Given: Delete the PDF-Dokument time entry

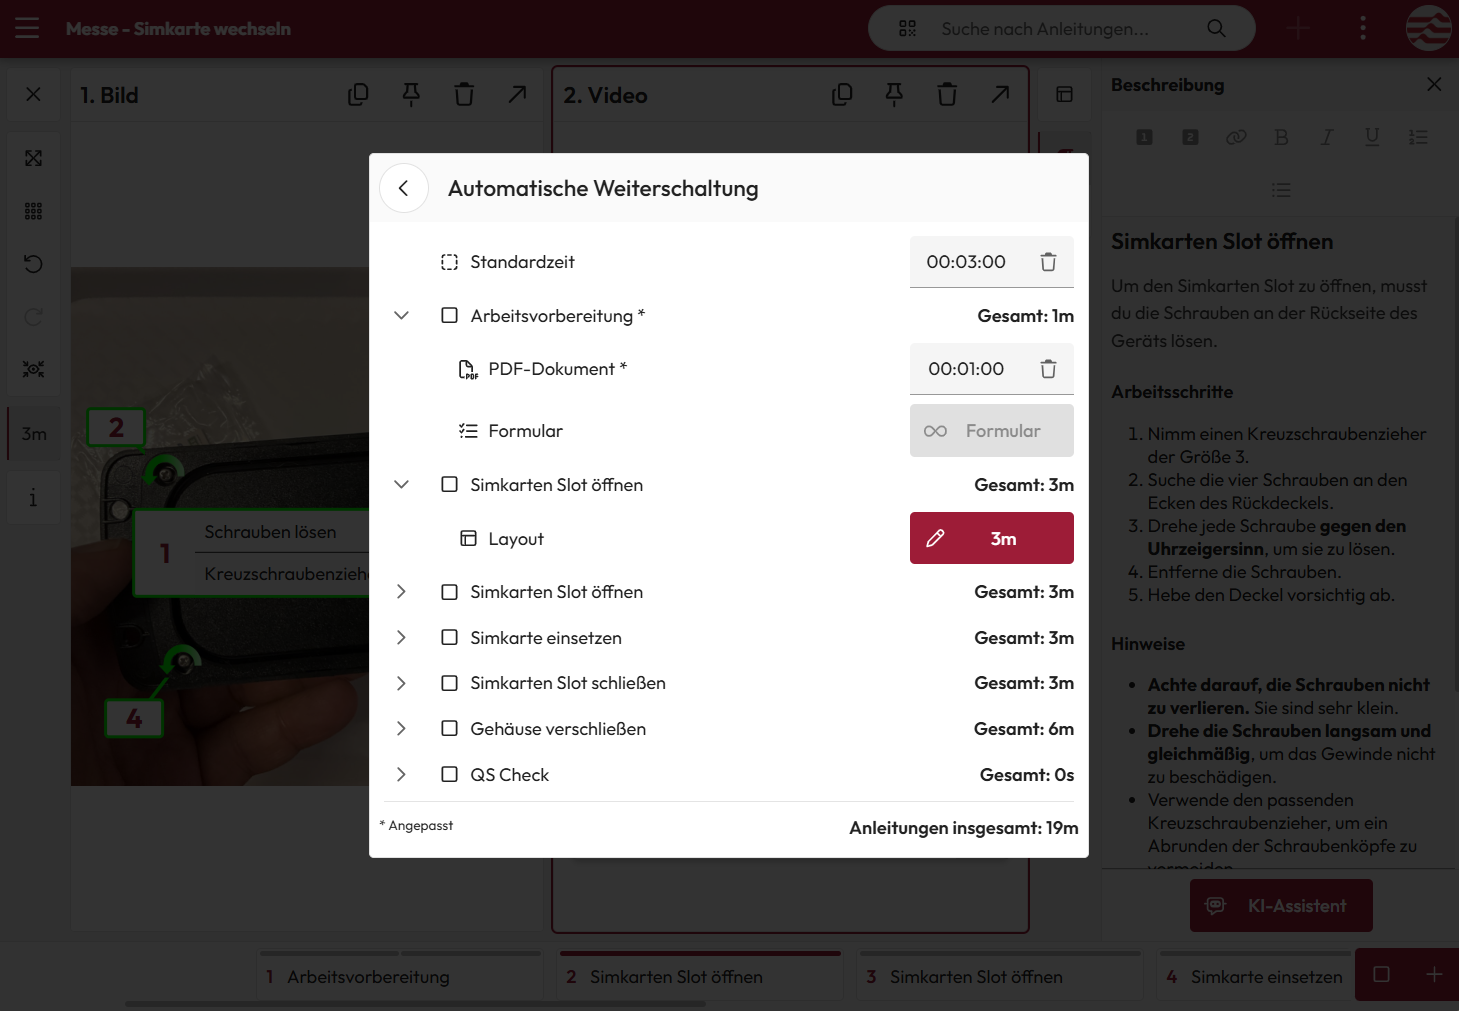Looking at the screenshot, I should pyautogui.click(x=1048, y=369).
